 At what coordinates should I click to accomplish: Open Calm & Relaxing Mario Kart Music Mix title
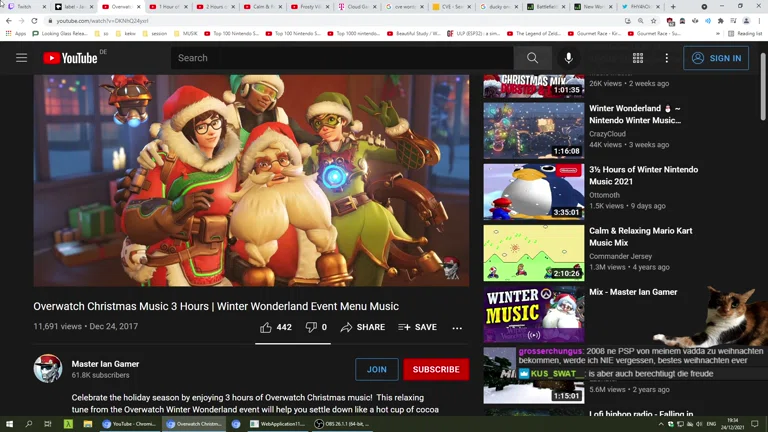click(641, 237)
